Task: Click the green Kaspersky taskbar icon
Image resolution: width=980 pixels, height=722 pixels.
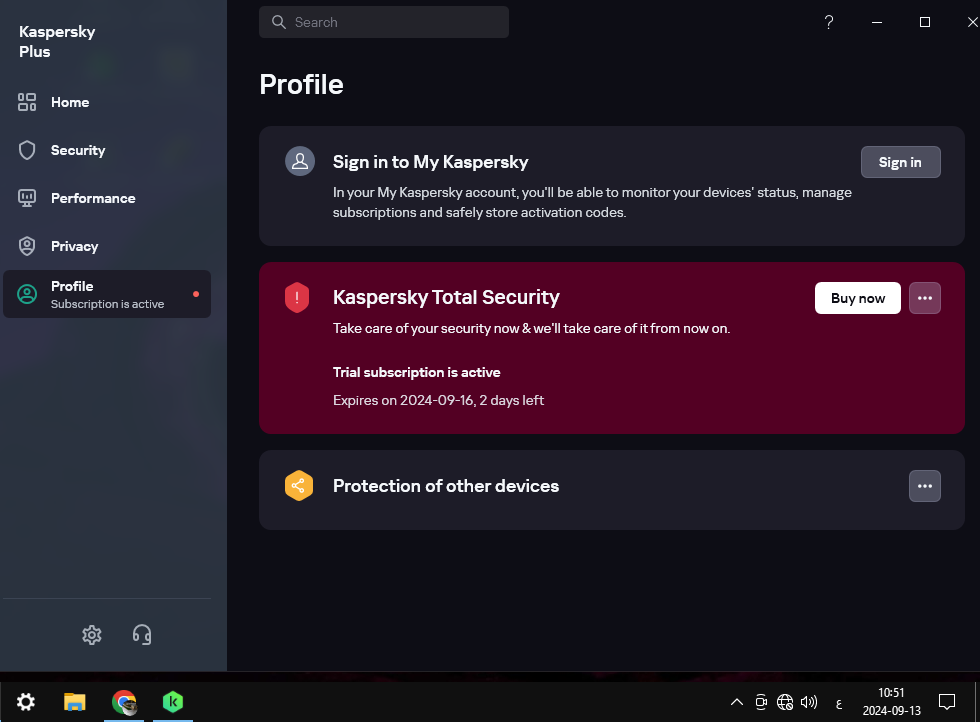Action: [172, 702]
